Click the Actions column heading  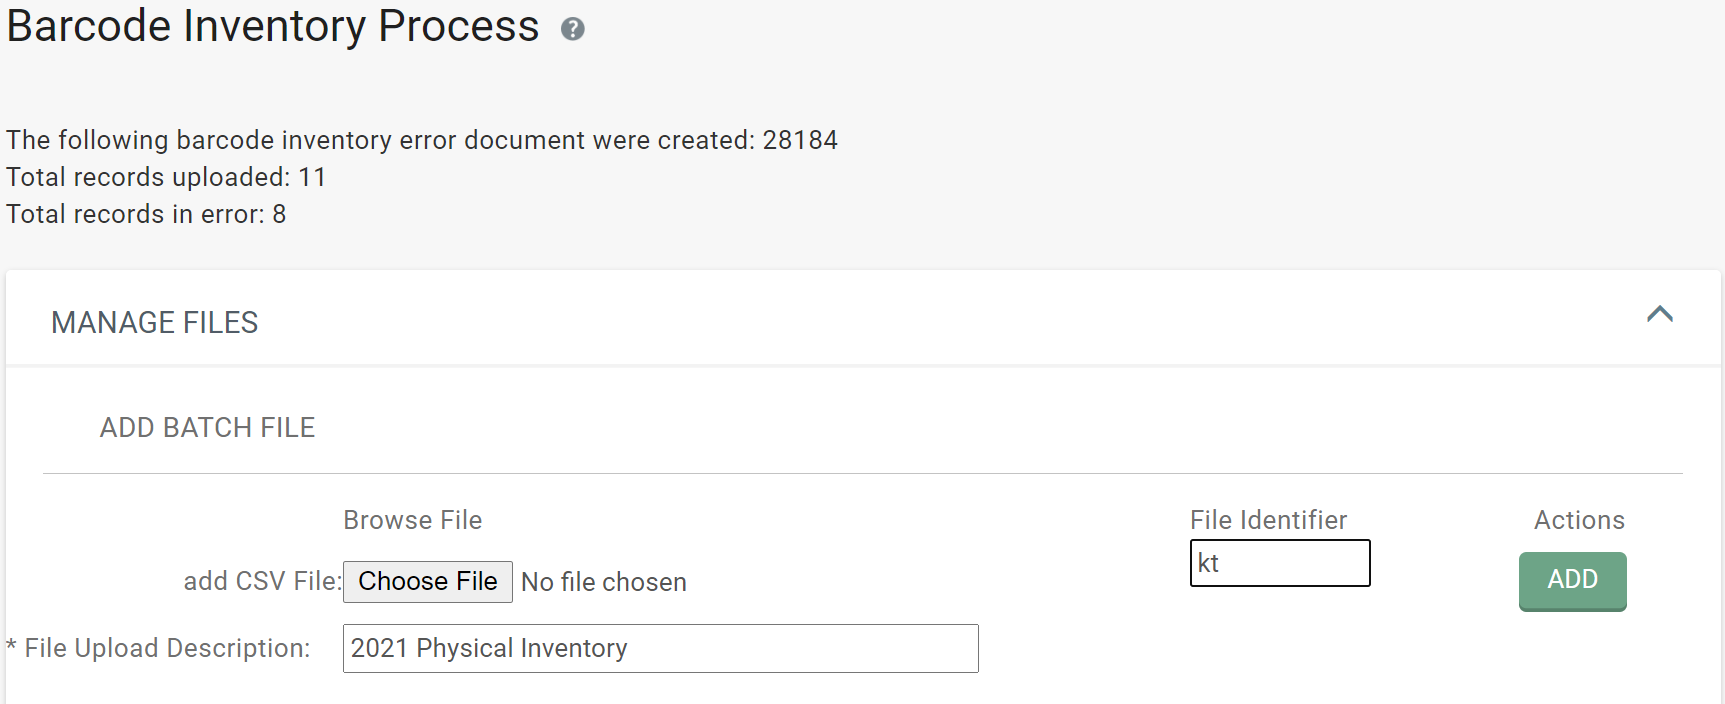coord(1579,520)
